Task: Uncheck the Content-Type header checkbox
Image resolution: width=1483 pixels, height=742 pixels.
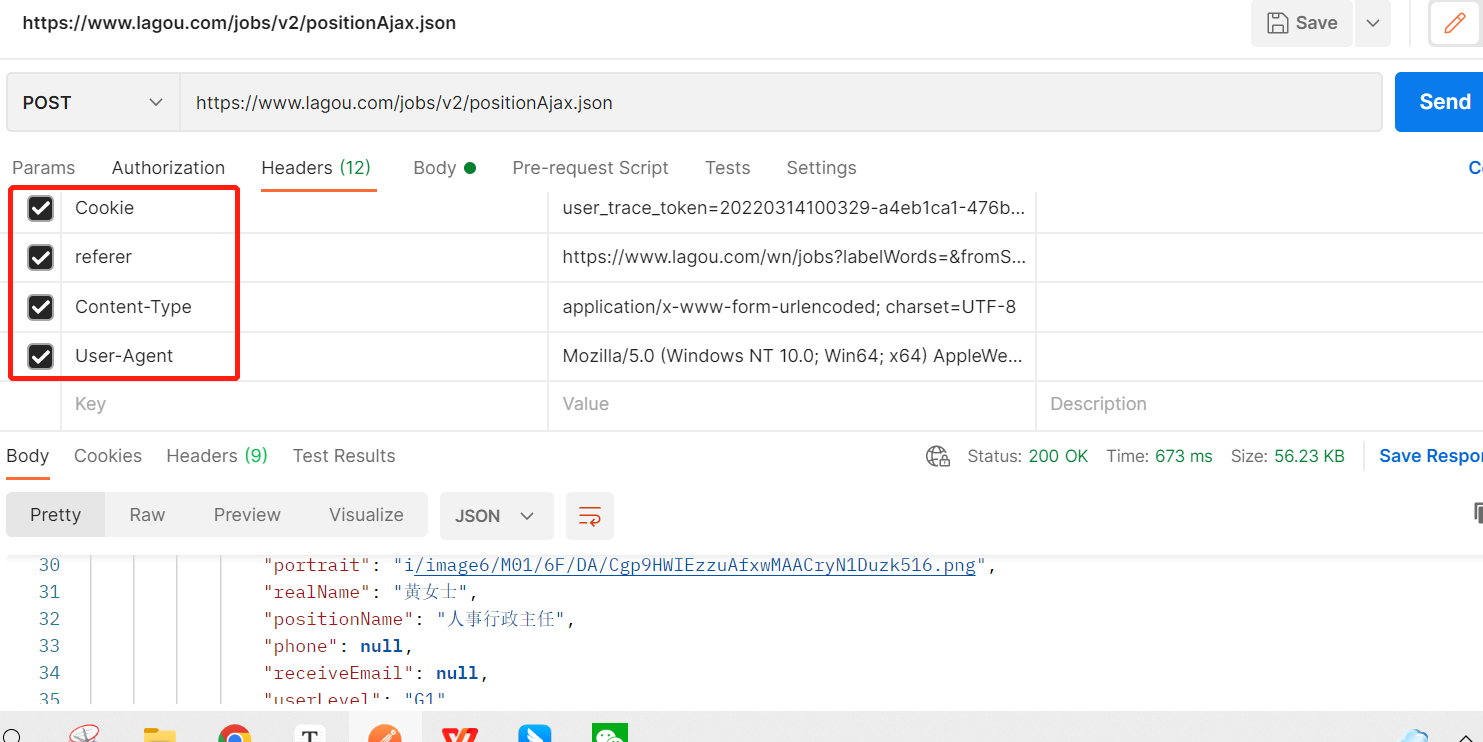Action: point(40,307)
